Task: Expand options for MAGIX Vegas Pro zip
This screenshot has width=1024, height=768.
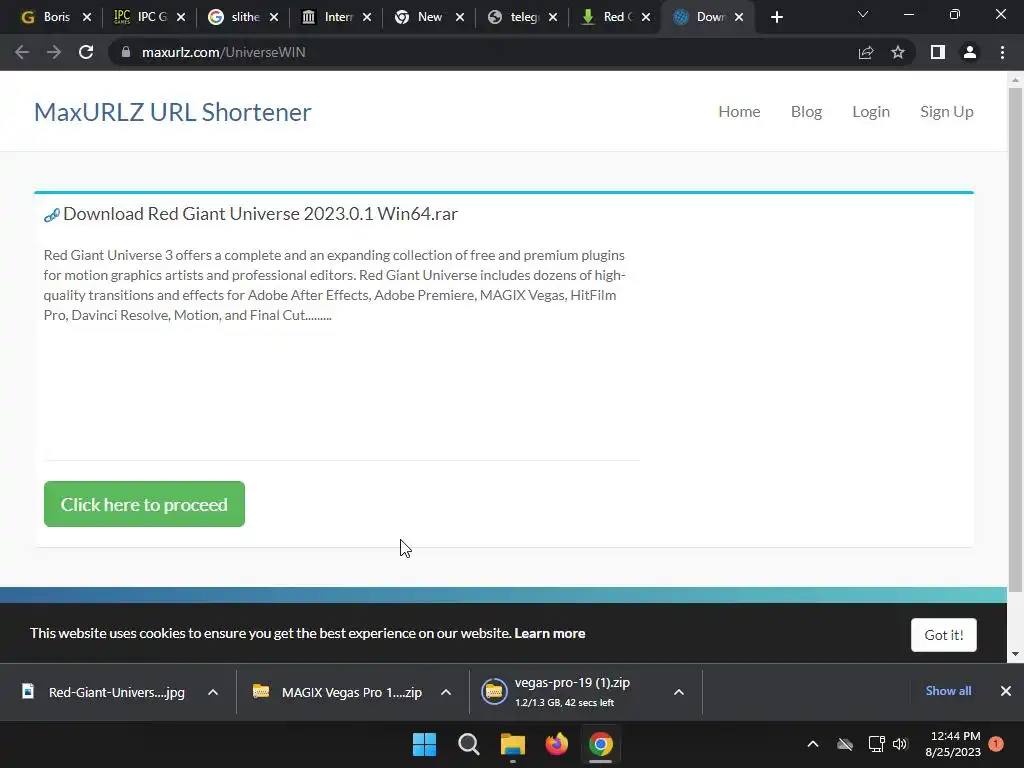Action: pos(446,692)
